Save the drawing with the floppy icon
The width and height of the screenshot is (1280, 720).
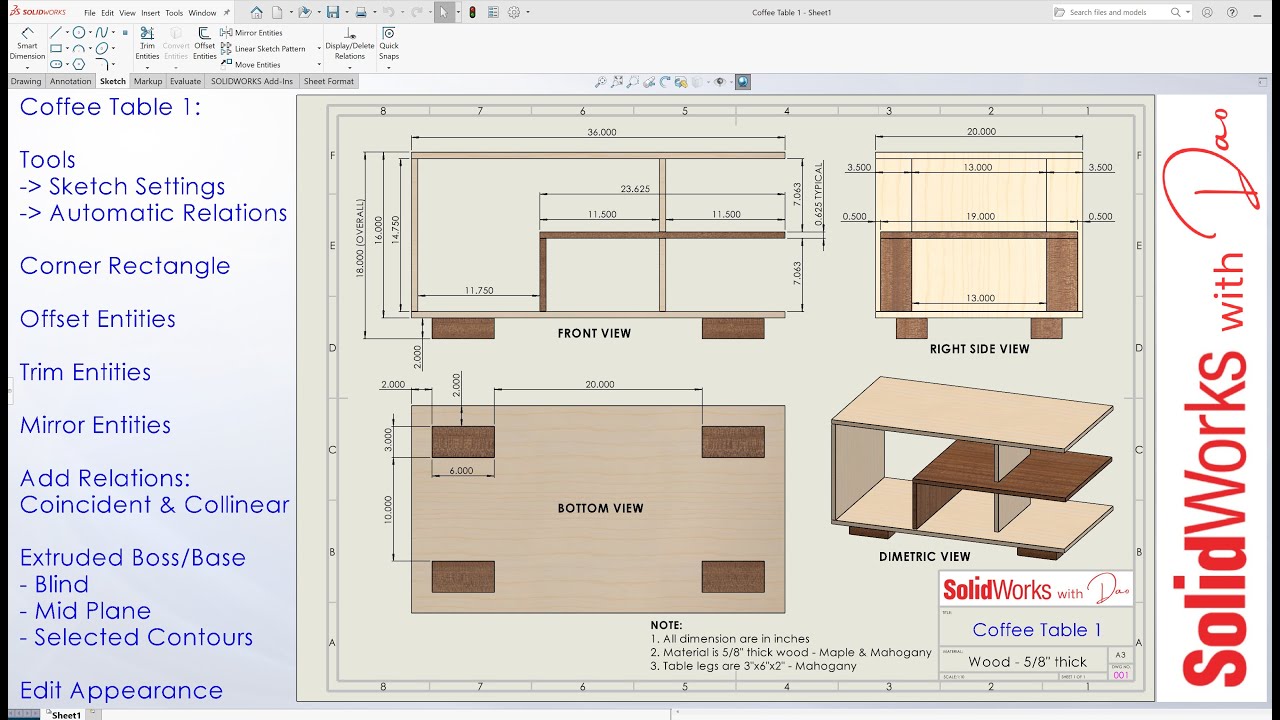333,12
